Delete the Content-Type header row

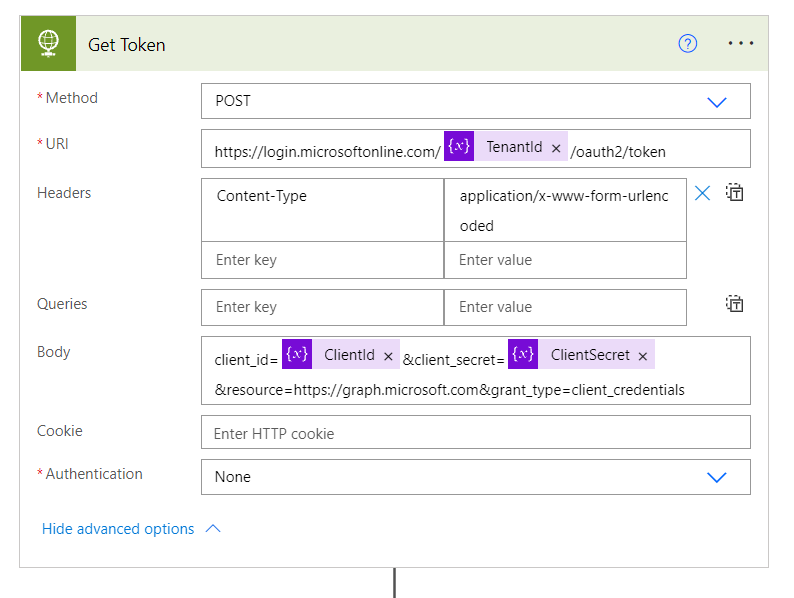(x=702, y=193)
